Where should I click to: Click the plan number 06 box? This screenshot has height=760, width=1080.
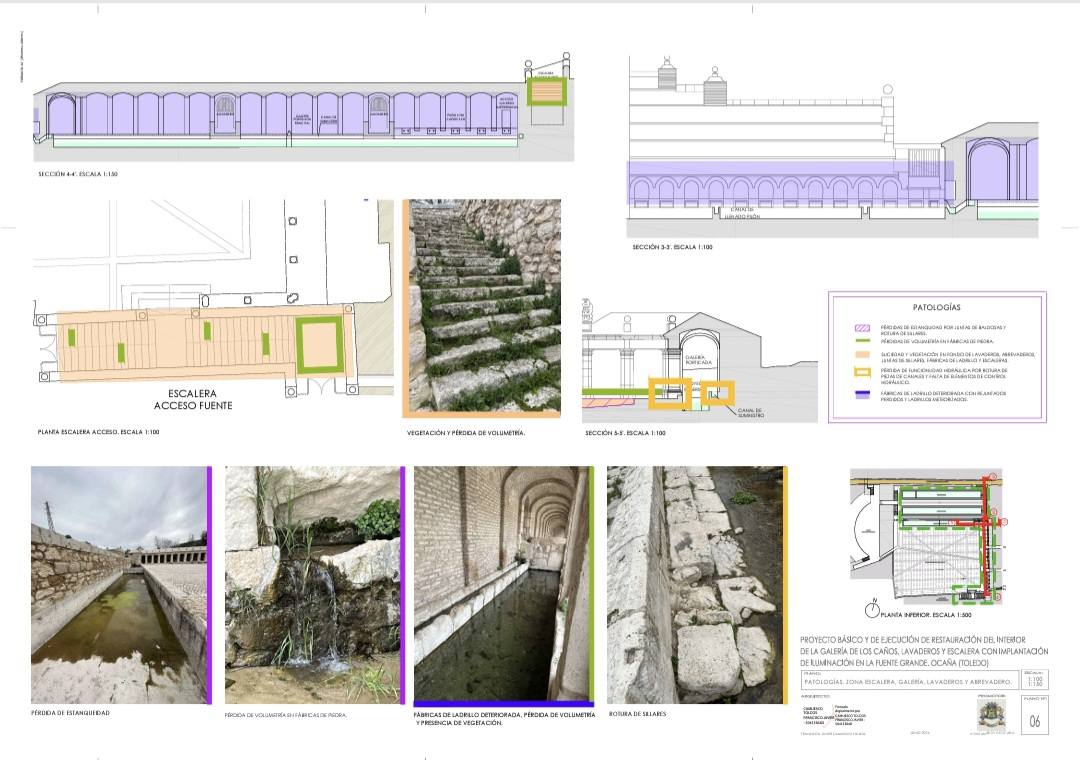[x=1033, y=720]
